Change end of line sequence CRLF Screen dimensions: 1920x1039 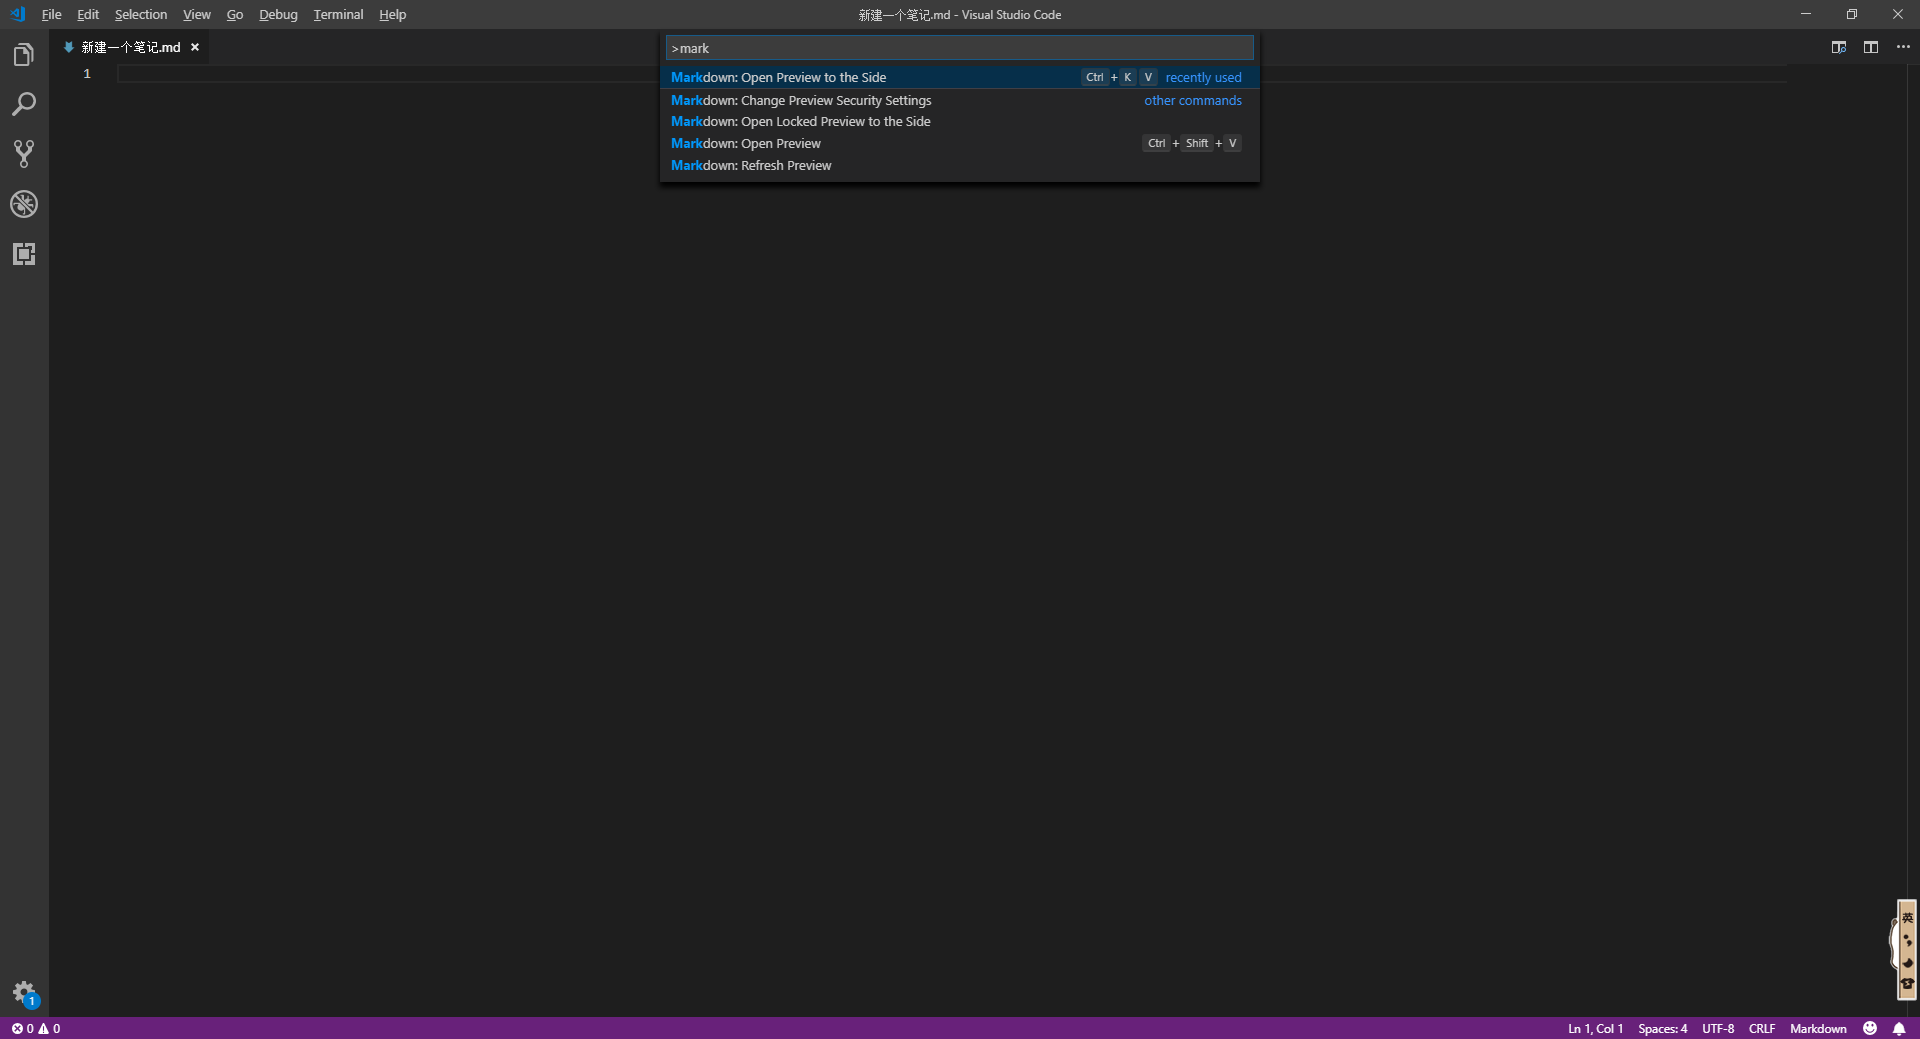(1762, 1028)
